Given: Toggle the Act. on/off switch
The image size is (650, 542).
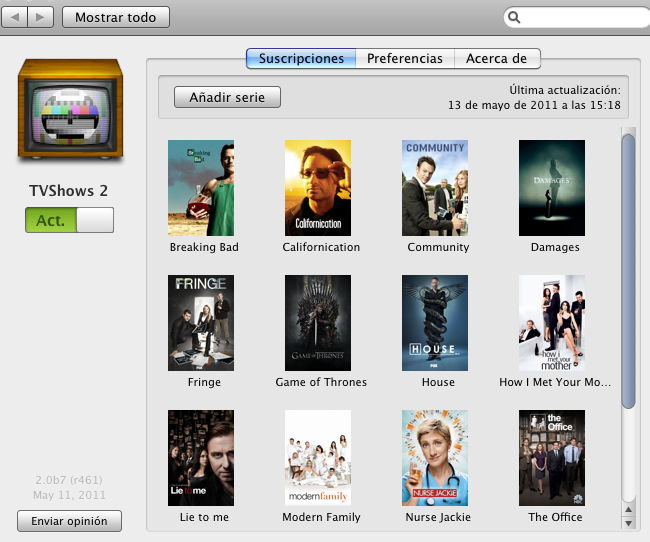Looking at the screenshot, I should [x=69, y=220].
